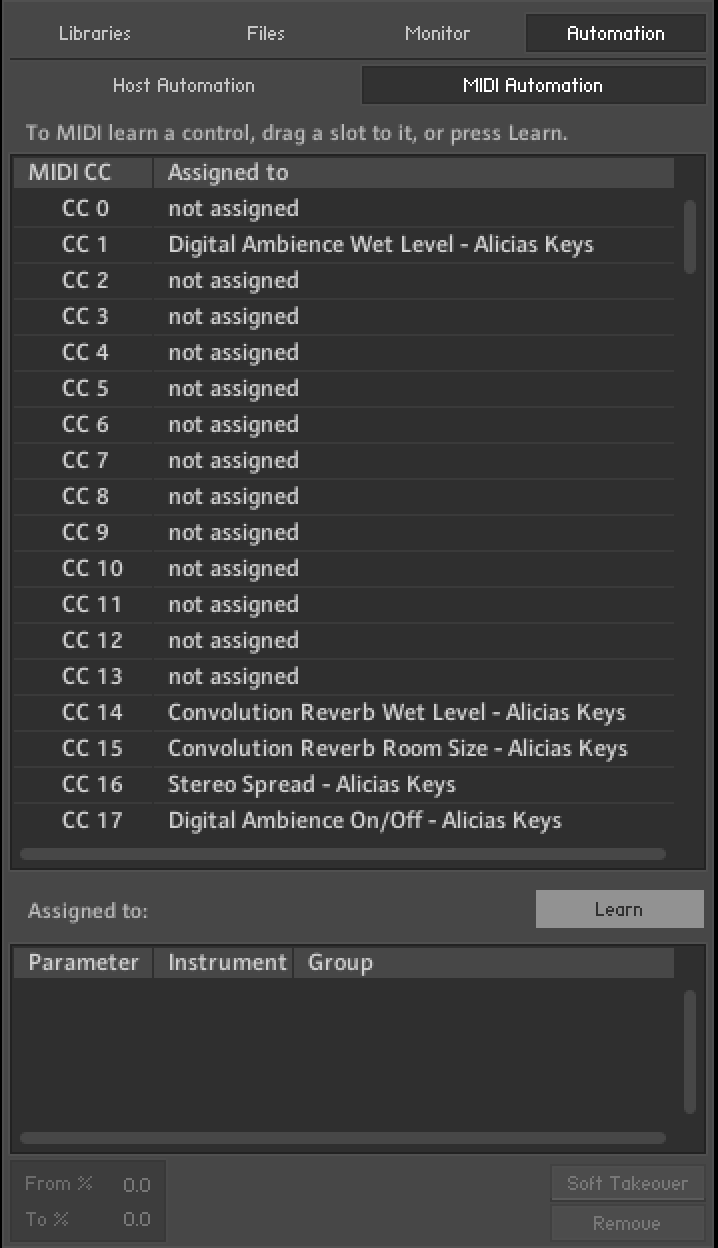Open the Host Automation sub-tab
The width and height of the screenshot is (718, 1248).
184,85
